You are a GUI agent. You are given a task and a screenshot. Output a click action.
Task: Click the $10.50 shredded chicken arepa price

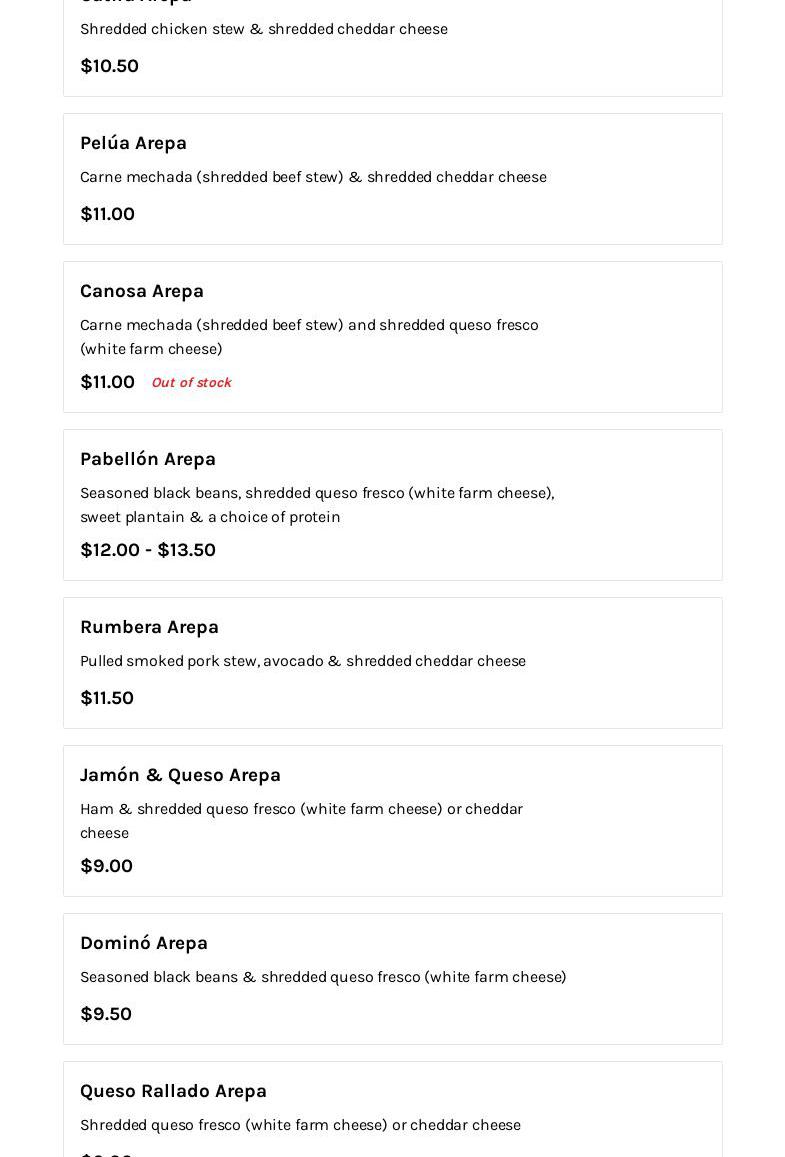click(x=109, y=66)
